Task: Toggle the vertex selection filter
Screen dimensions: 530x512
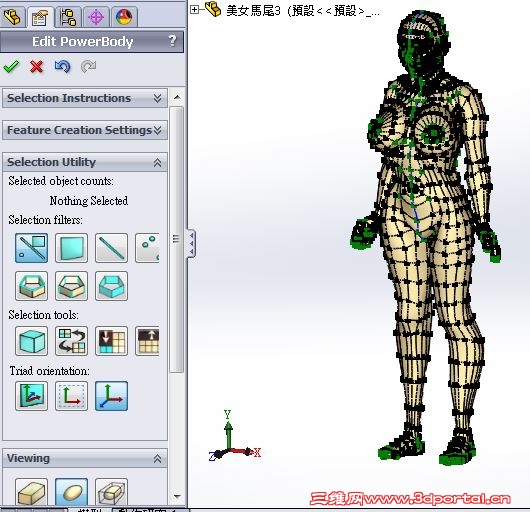Action: [147, 248]
